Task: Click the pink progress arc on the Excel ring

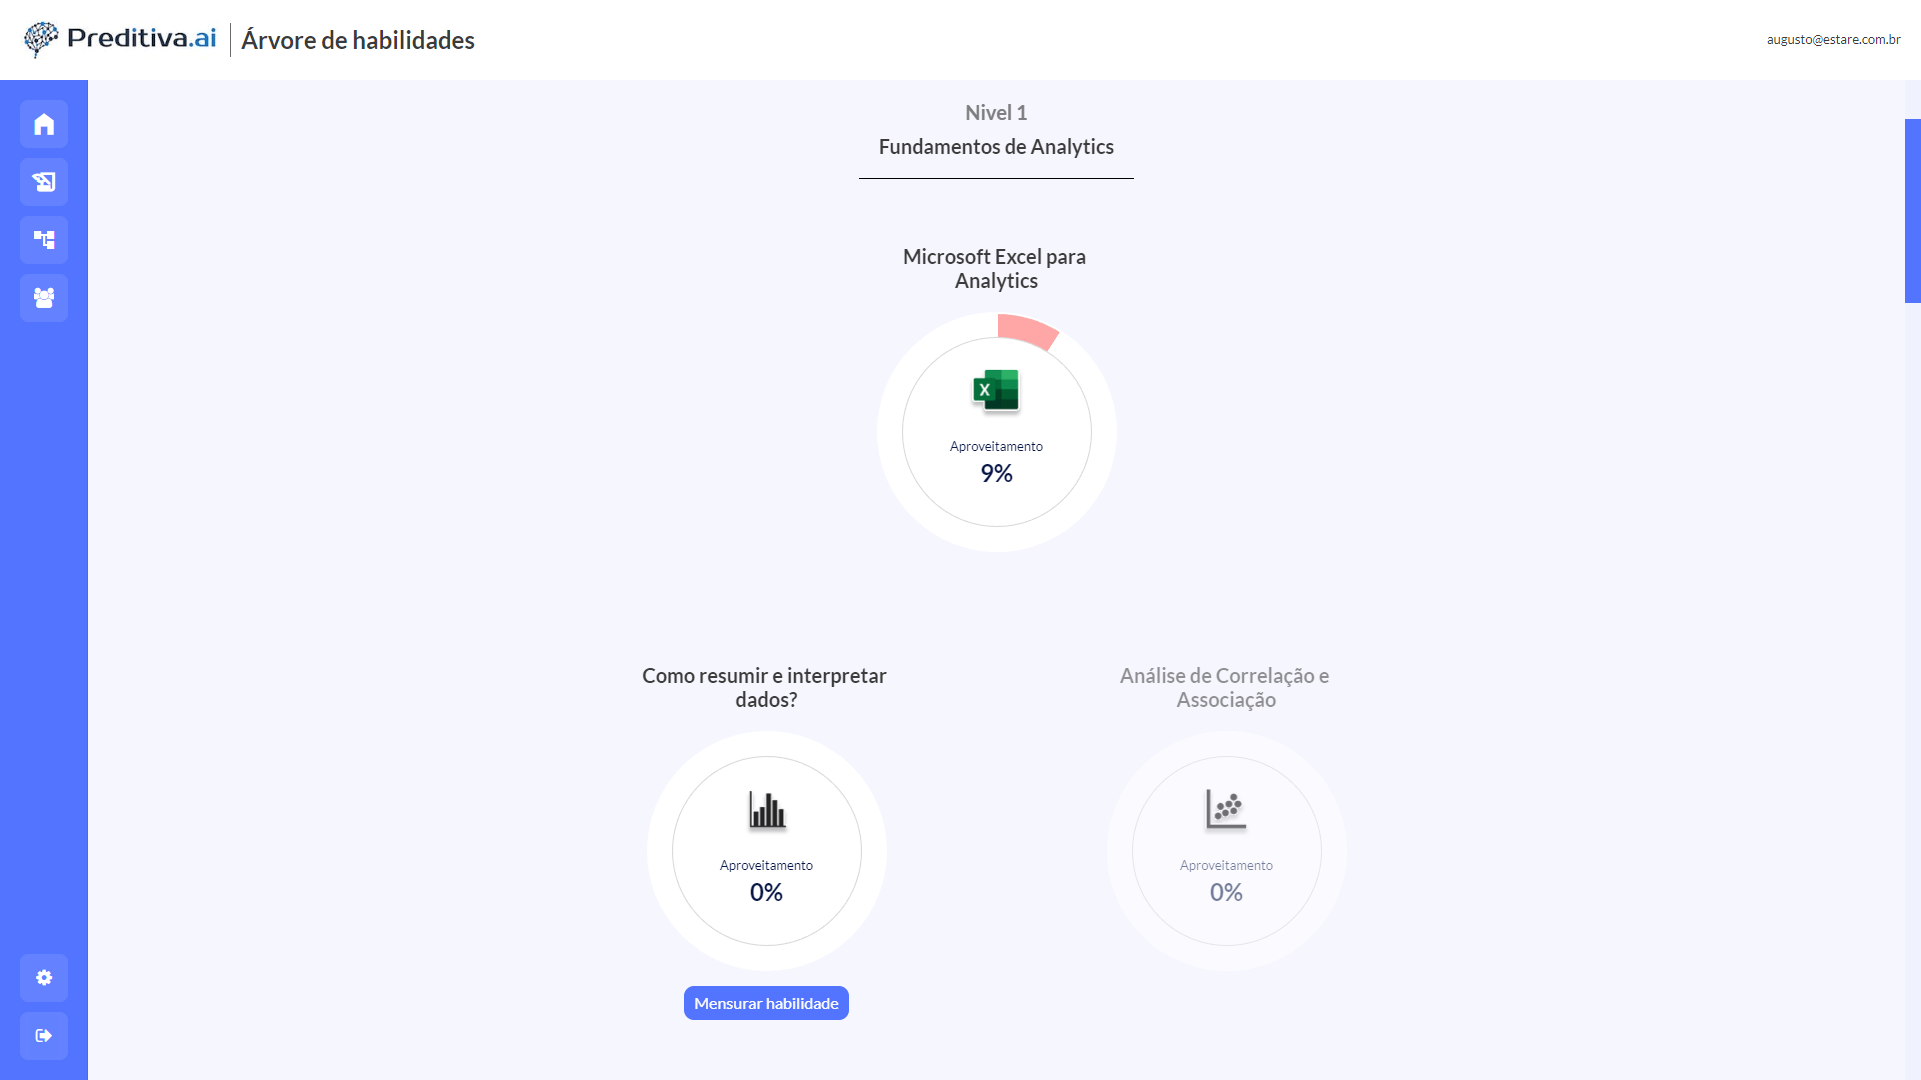Action: coord(1026,332)
